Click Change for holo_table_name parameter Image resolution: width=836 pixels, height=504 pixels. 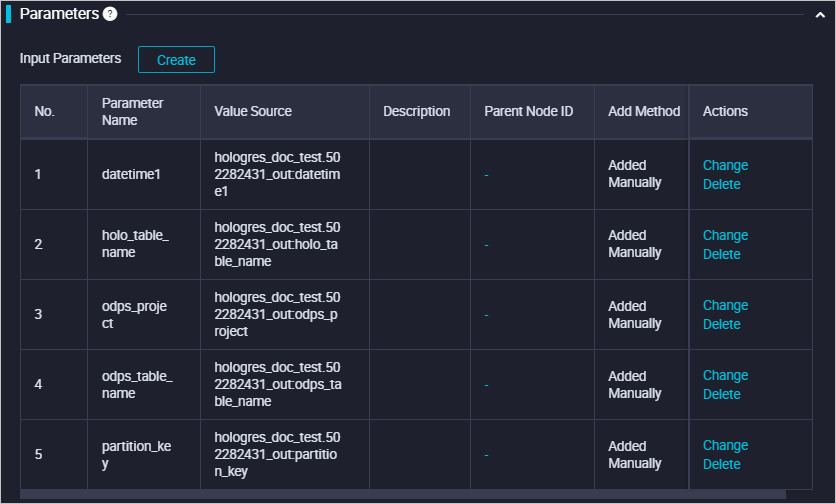[x=725, y=235]
